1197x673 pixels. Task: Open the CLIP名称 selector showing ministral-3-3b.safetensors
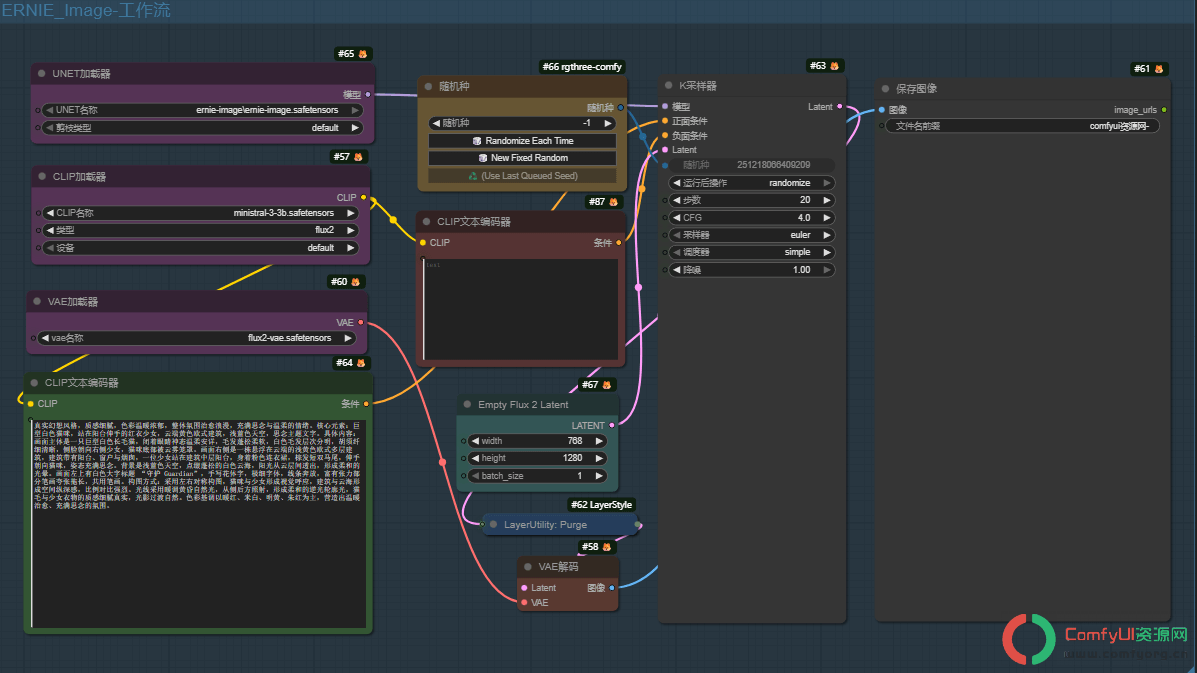tap(200, 213)
